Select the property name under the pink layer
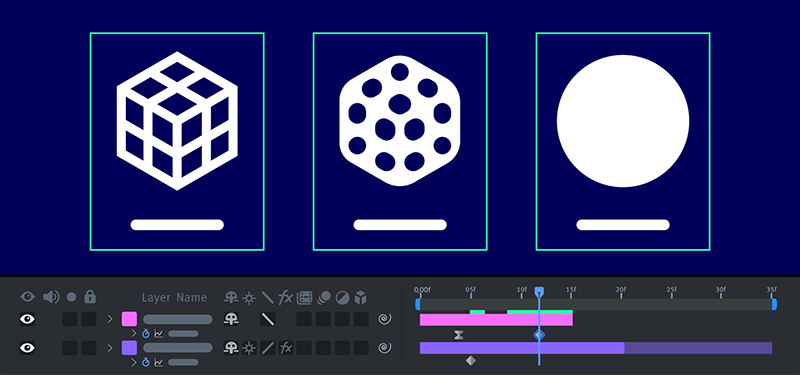This screenshot has width=800, height=375. pyautogui.click(x=183, y=334)
